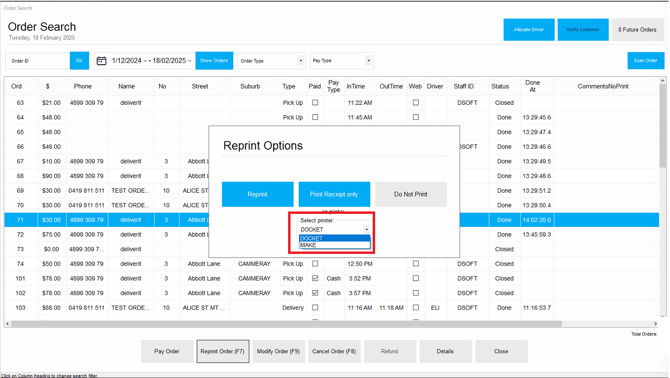Click the Go button beside Order ID
Screen dimensions: 670x378
click(79, 61)
